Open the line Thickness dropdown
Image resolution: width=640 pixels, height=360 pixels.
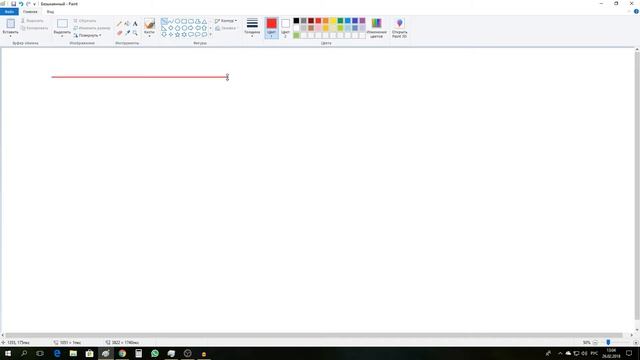point(252,28)
